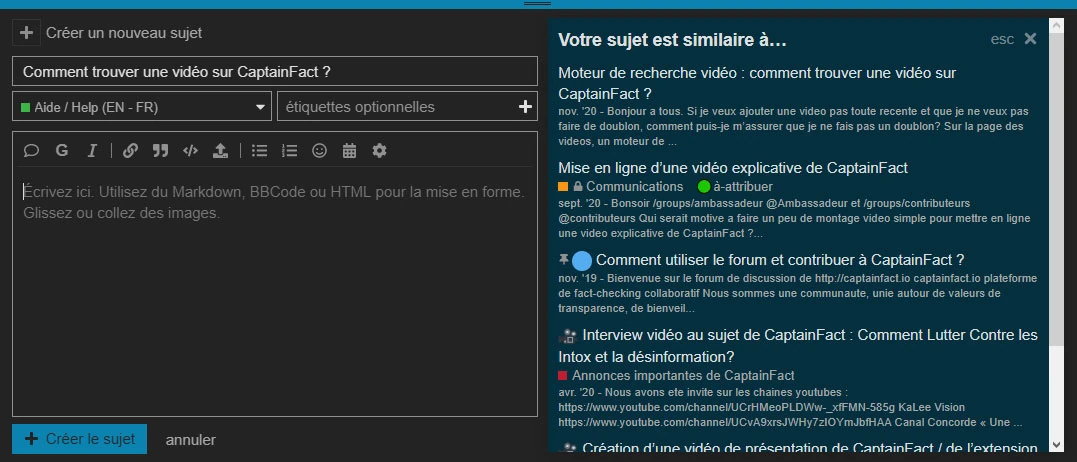Open Comment utiliser le forum topic
This screenshot has width=1077, height=462.
tap(780, 259)
